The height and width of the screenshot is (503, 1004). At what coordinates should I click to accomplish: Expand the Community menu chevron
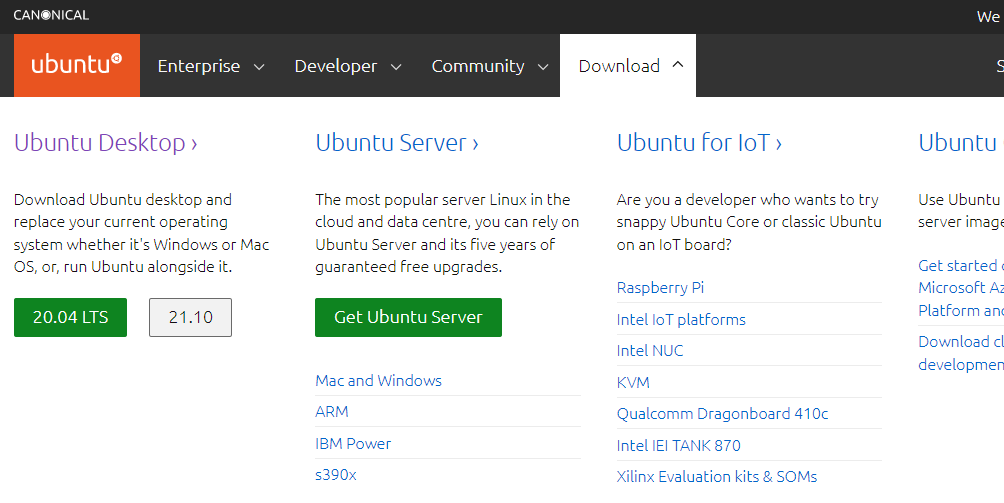543,67
